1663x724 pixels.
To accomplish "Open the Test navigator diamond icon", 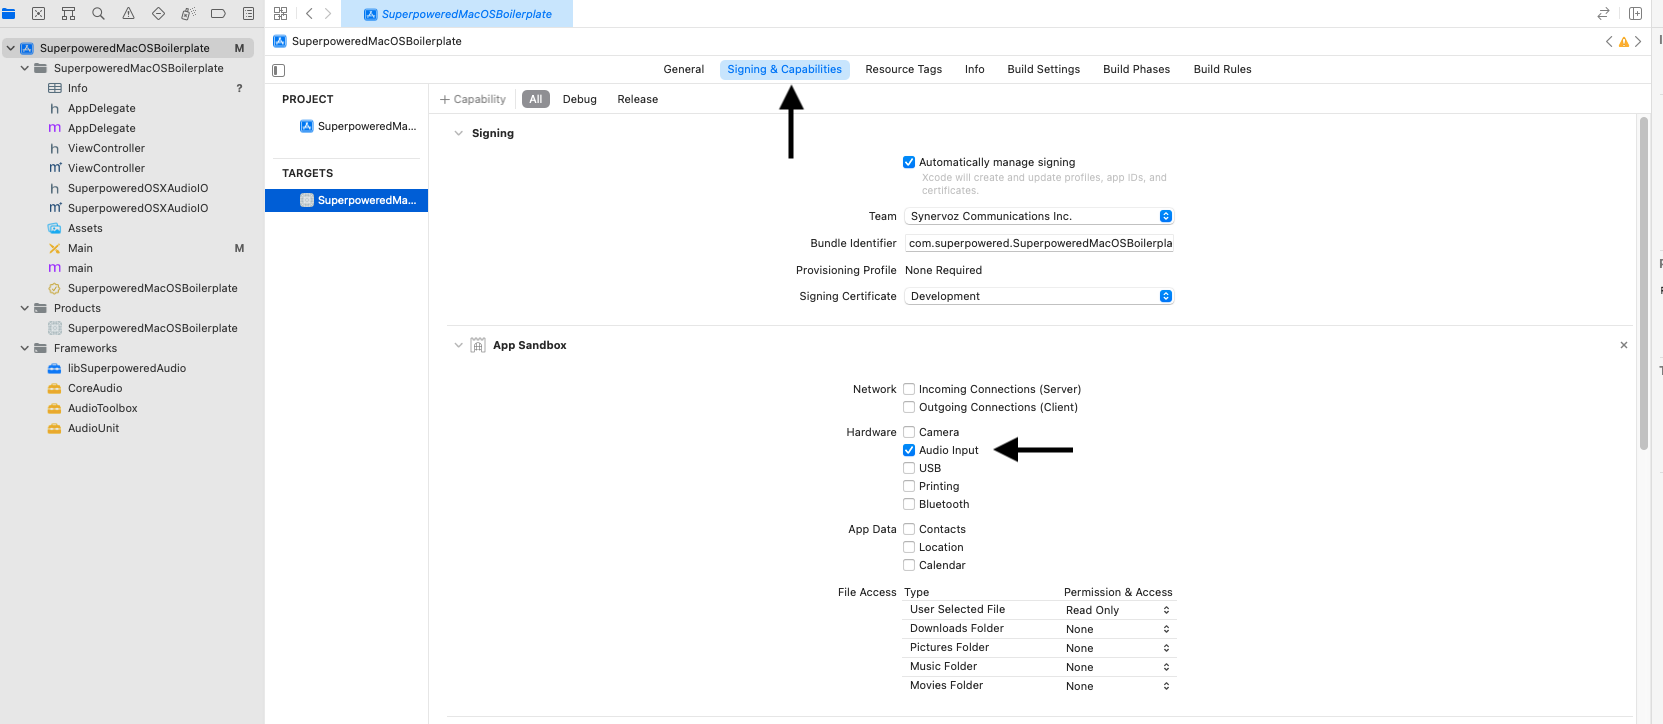I will pyautogui.click(x=158, y=14).
